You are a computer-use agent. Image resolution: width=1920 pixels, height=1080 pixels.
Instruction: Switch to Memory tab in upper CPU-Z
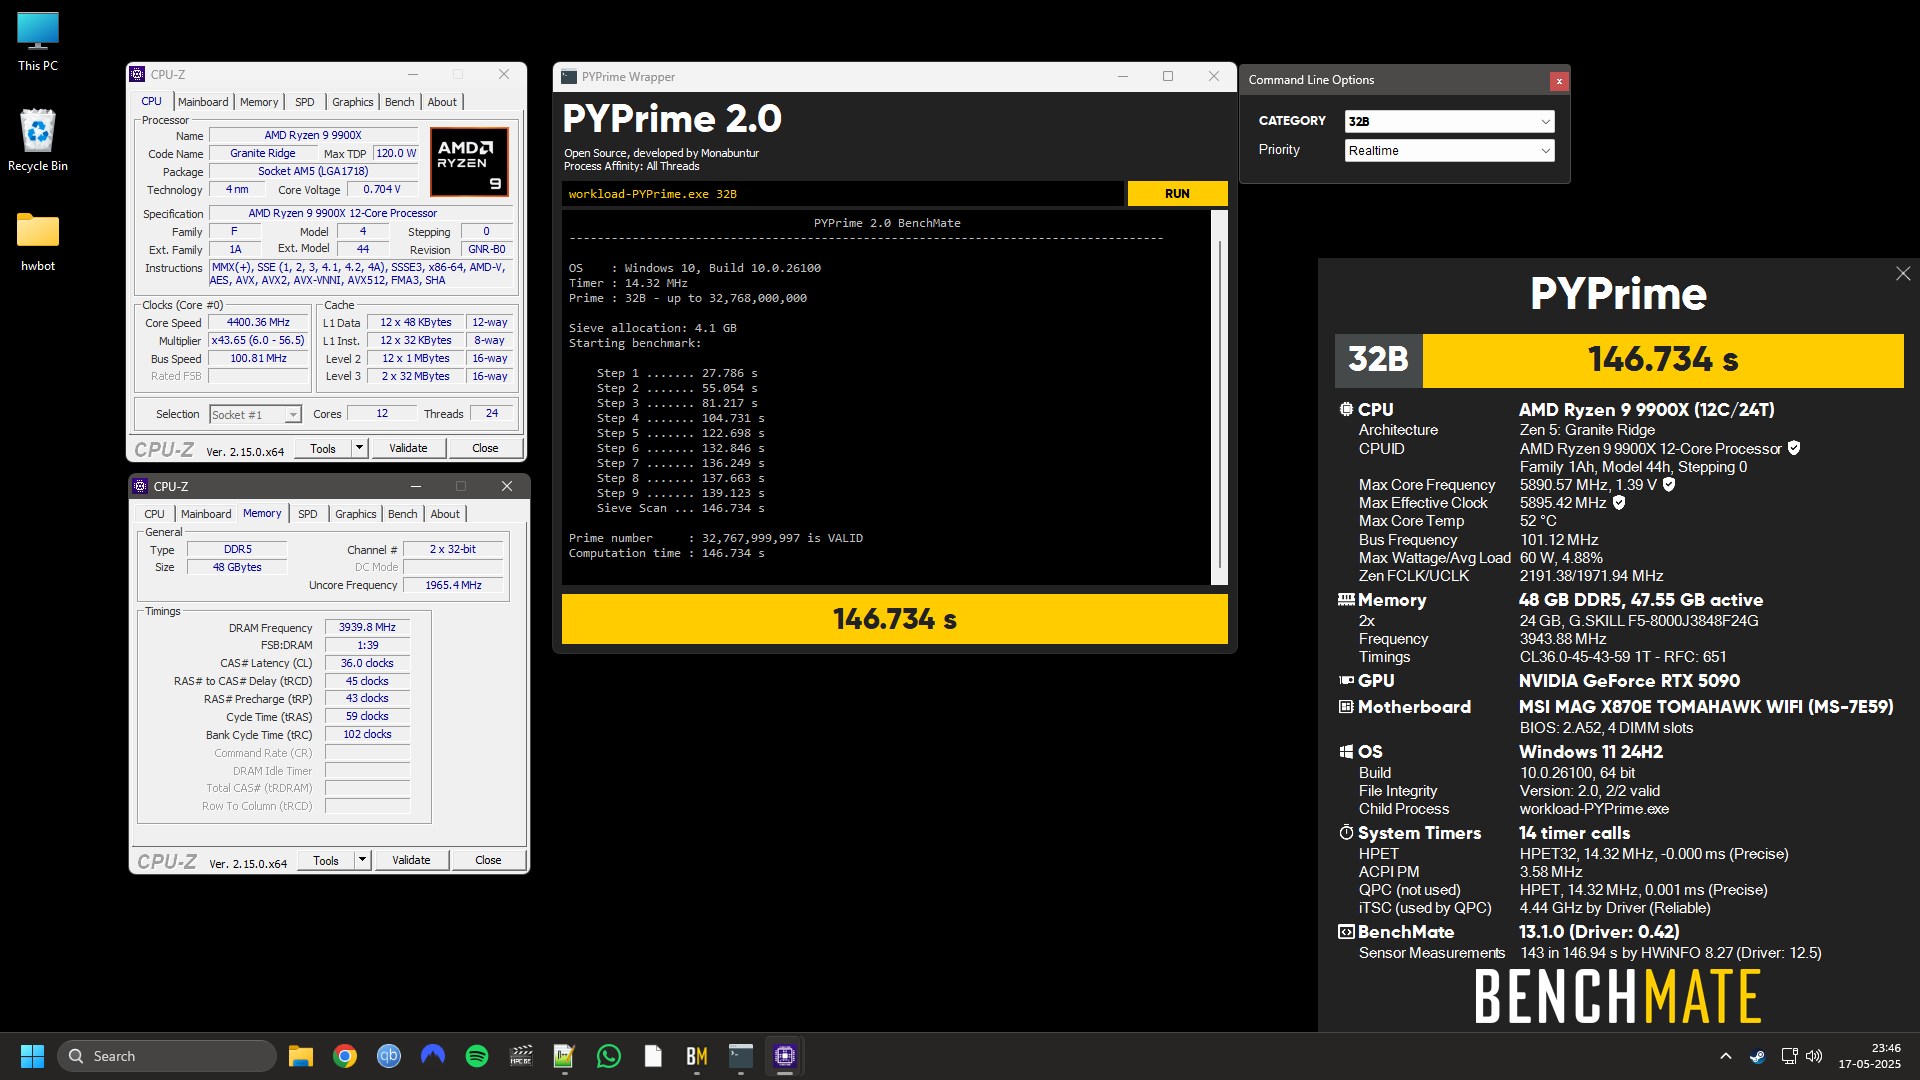pos(259,102)
